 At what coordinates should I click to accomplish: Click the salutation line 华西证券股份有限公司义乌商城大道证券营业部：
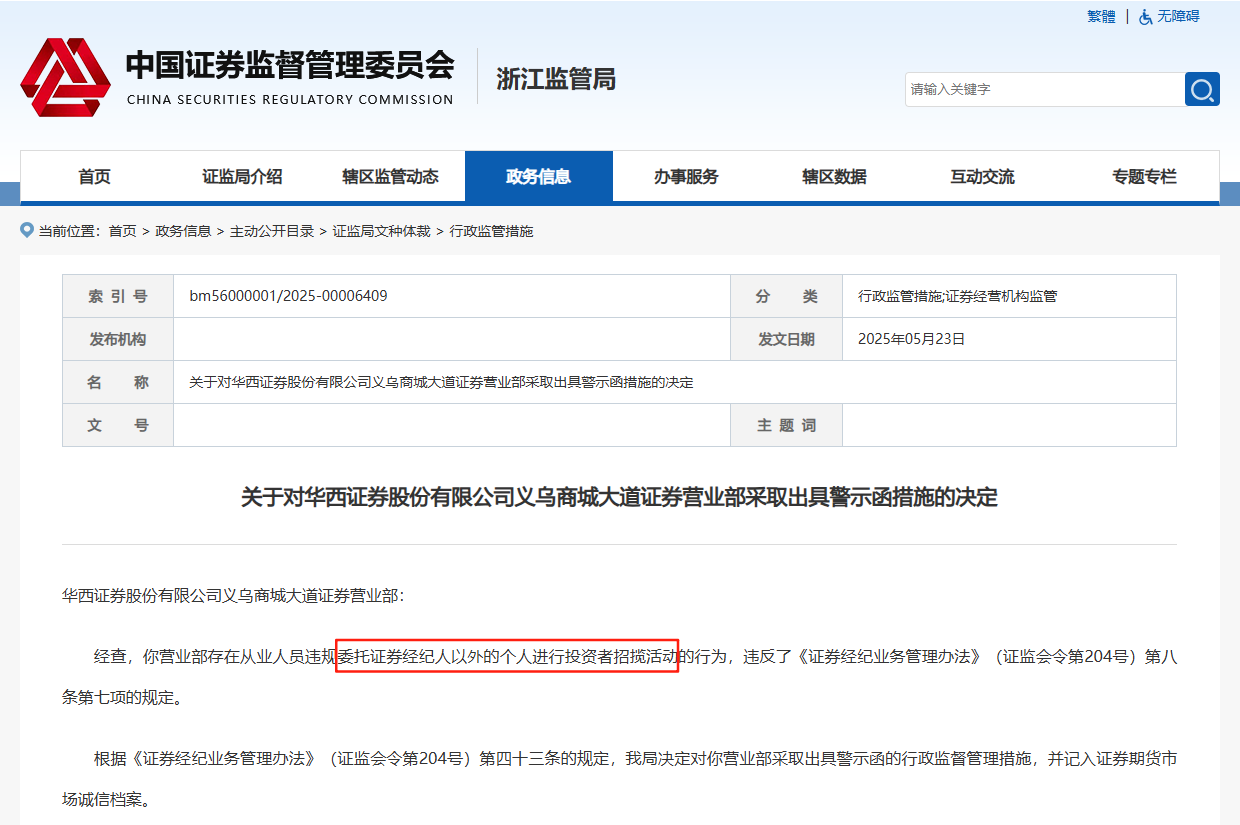click(x=233, y=596)
